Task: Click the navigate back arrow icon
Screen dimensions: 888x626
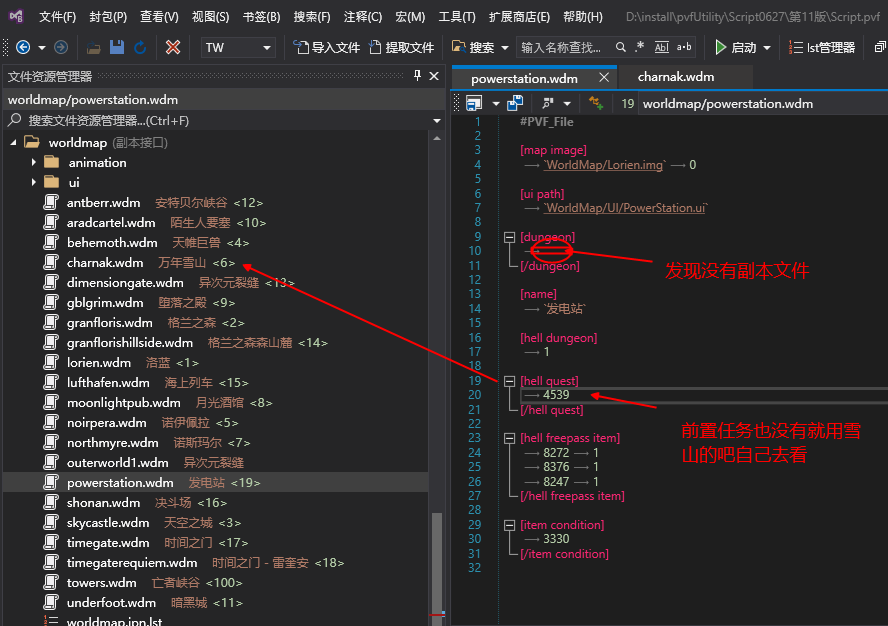Action: tap(23, 47)
